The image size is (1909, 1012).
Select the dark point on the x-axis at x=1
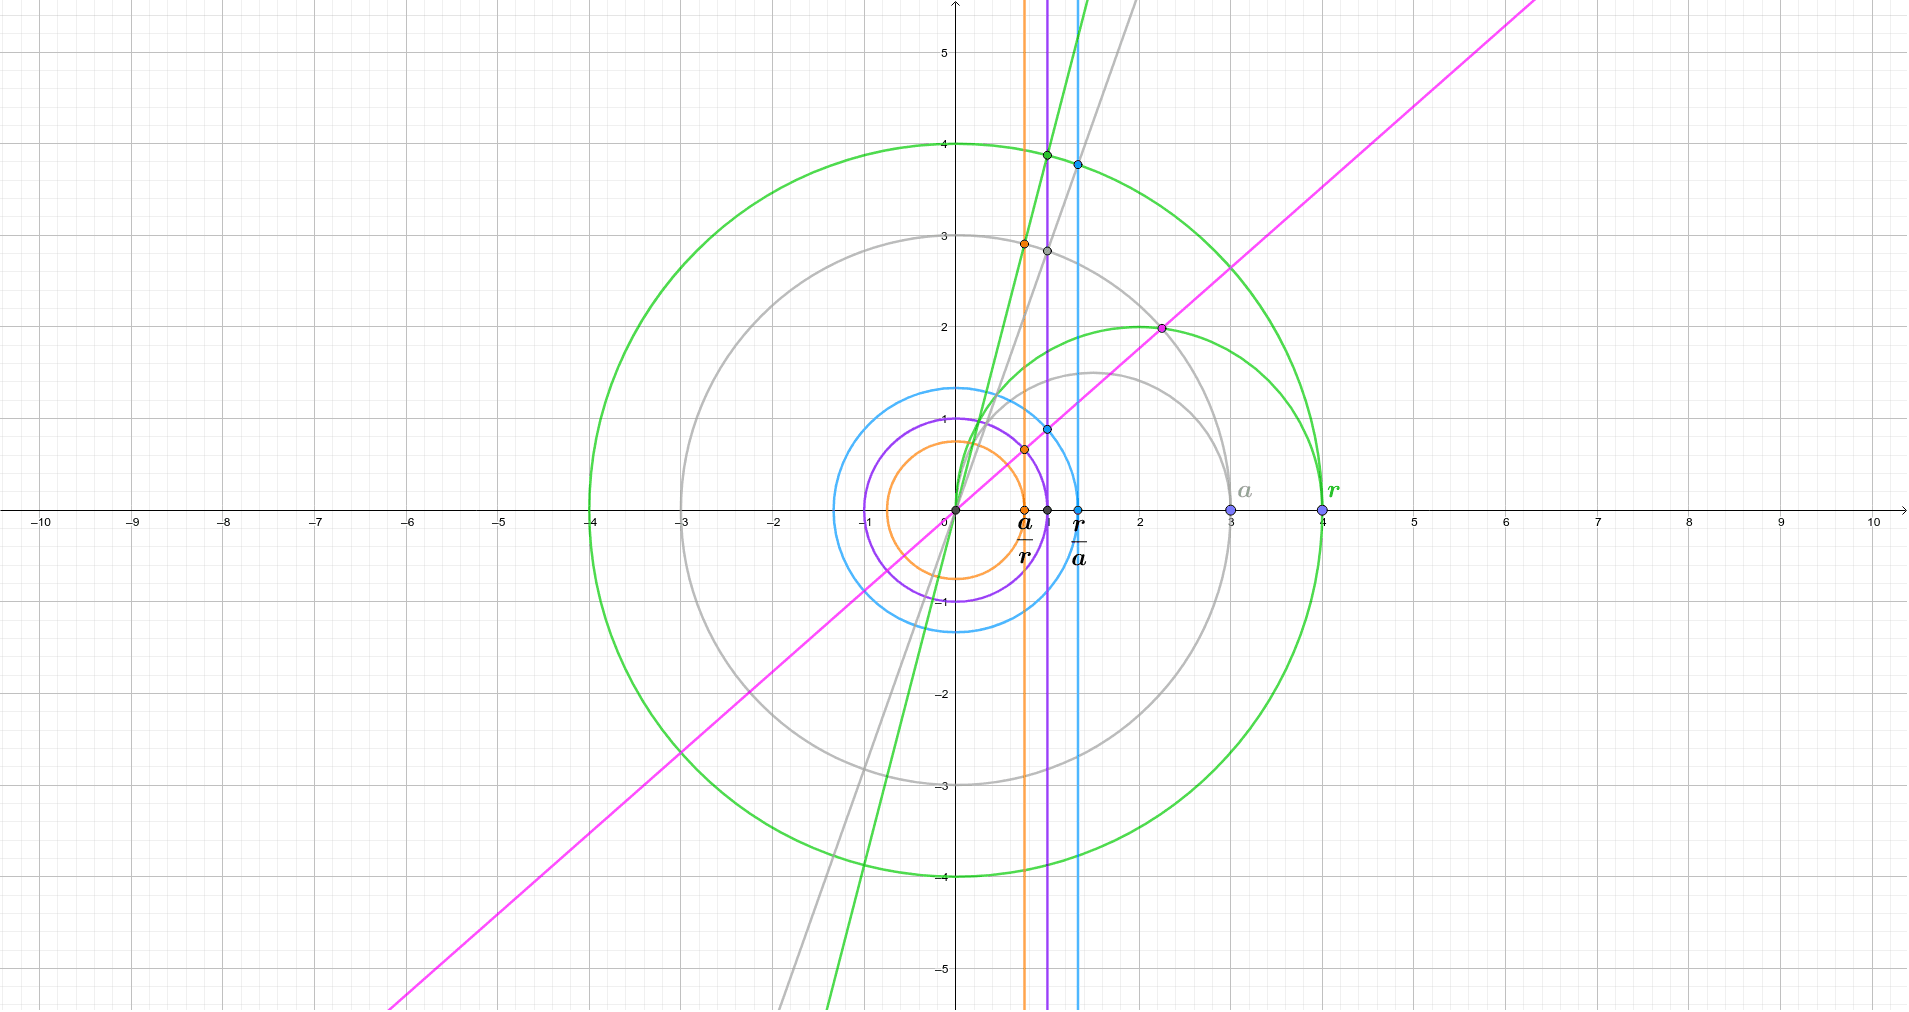(1047, 510)
